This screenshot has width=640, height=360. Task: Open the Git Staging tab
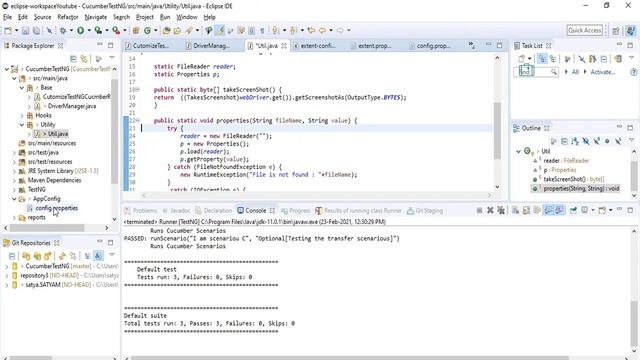click(425, 211)
